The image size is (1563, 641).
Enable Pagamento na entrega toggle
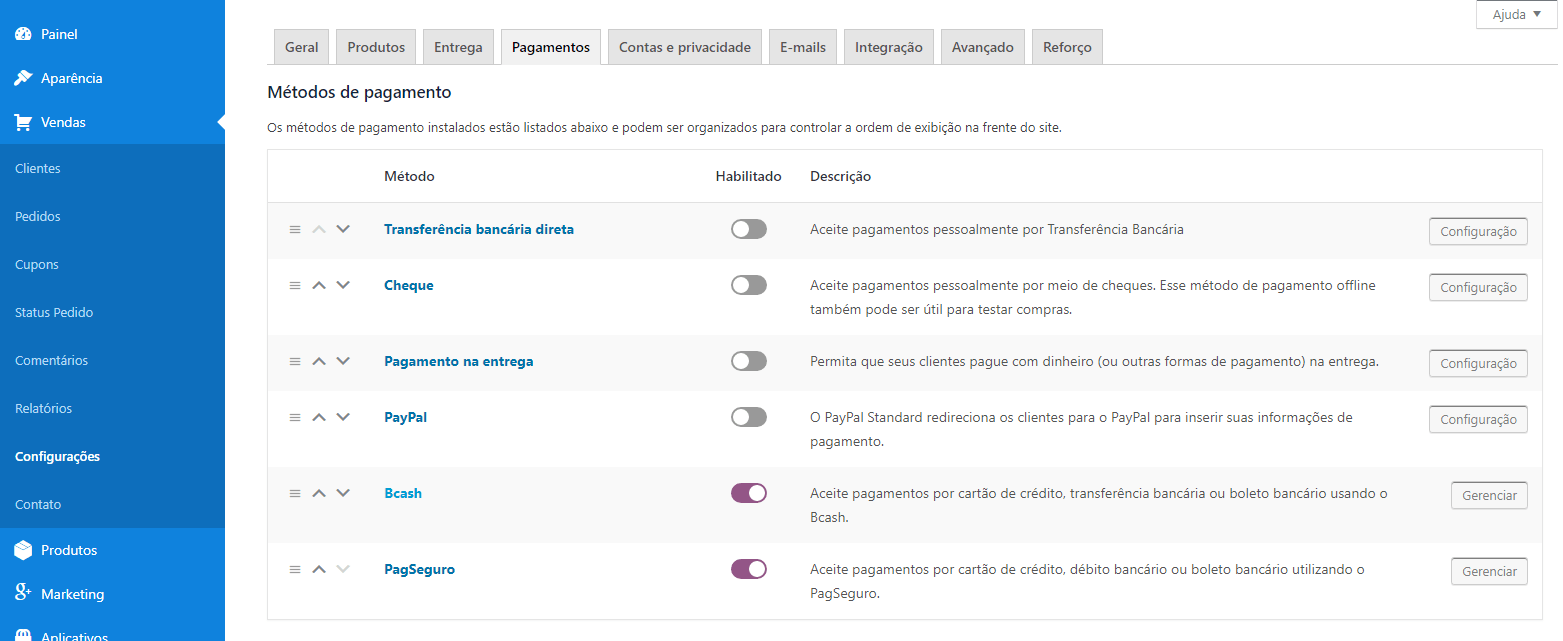pos(749,361)
